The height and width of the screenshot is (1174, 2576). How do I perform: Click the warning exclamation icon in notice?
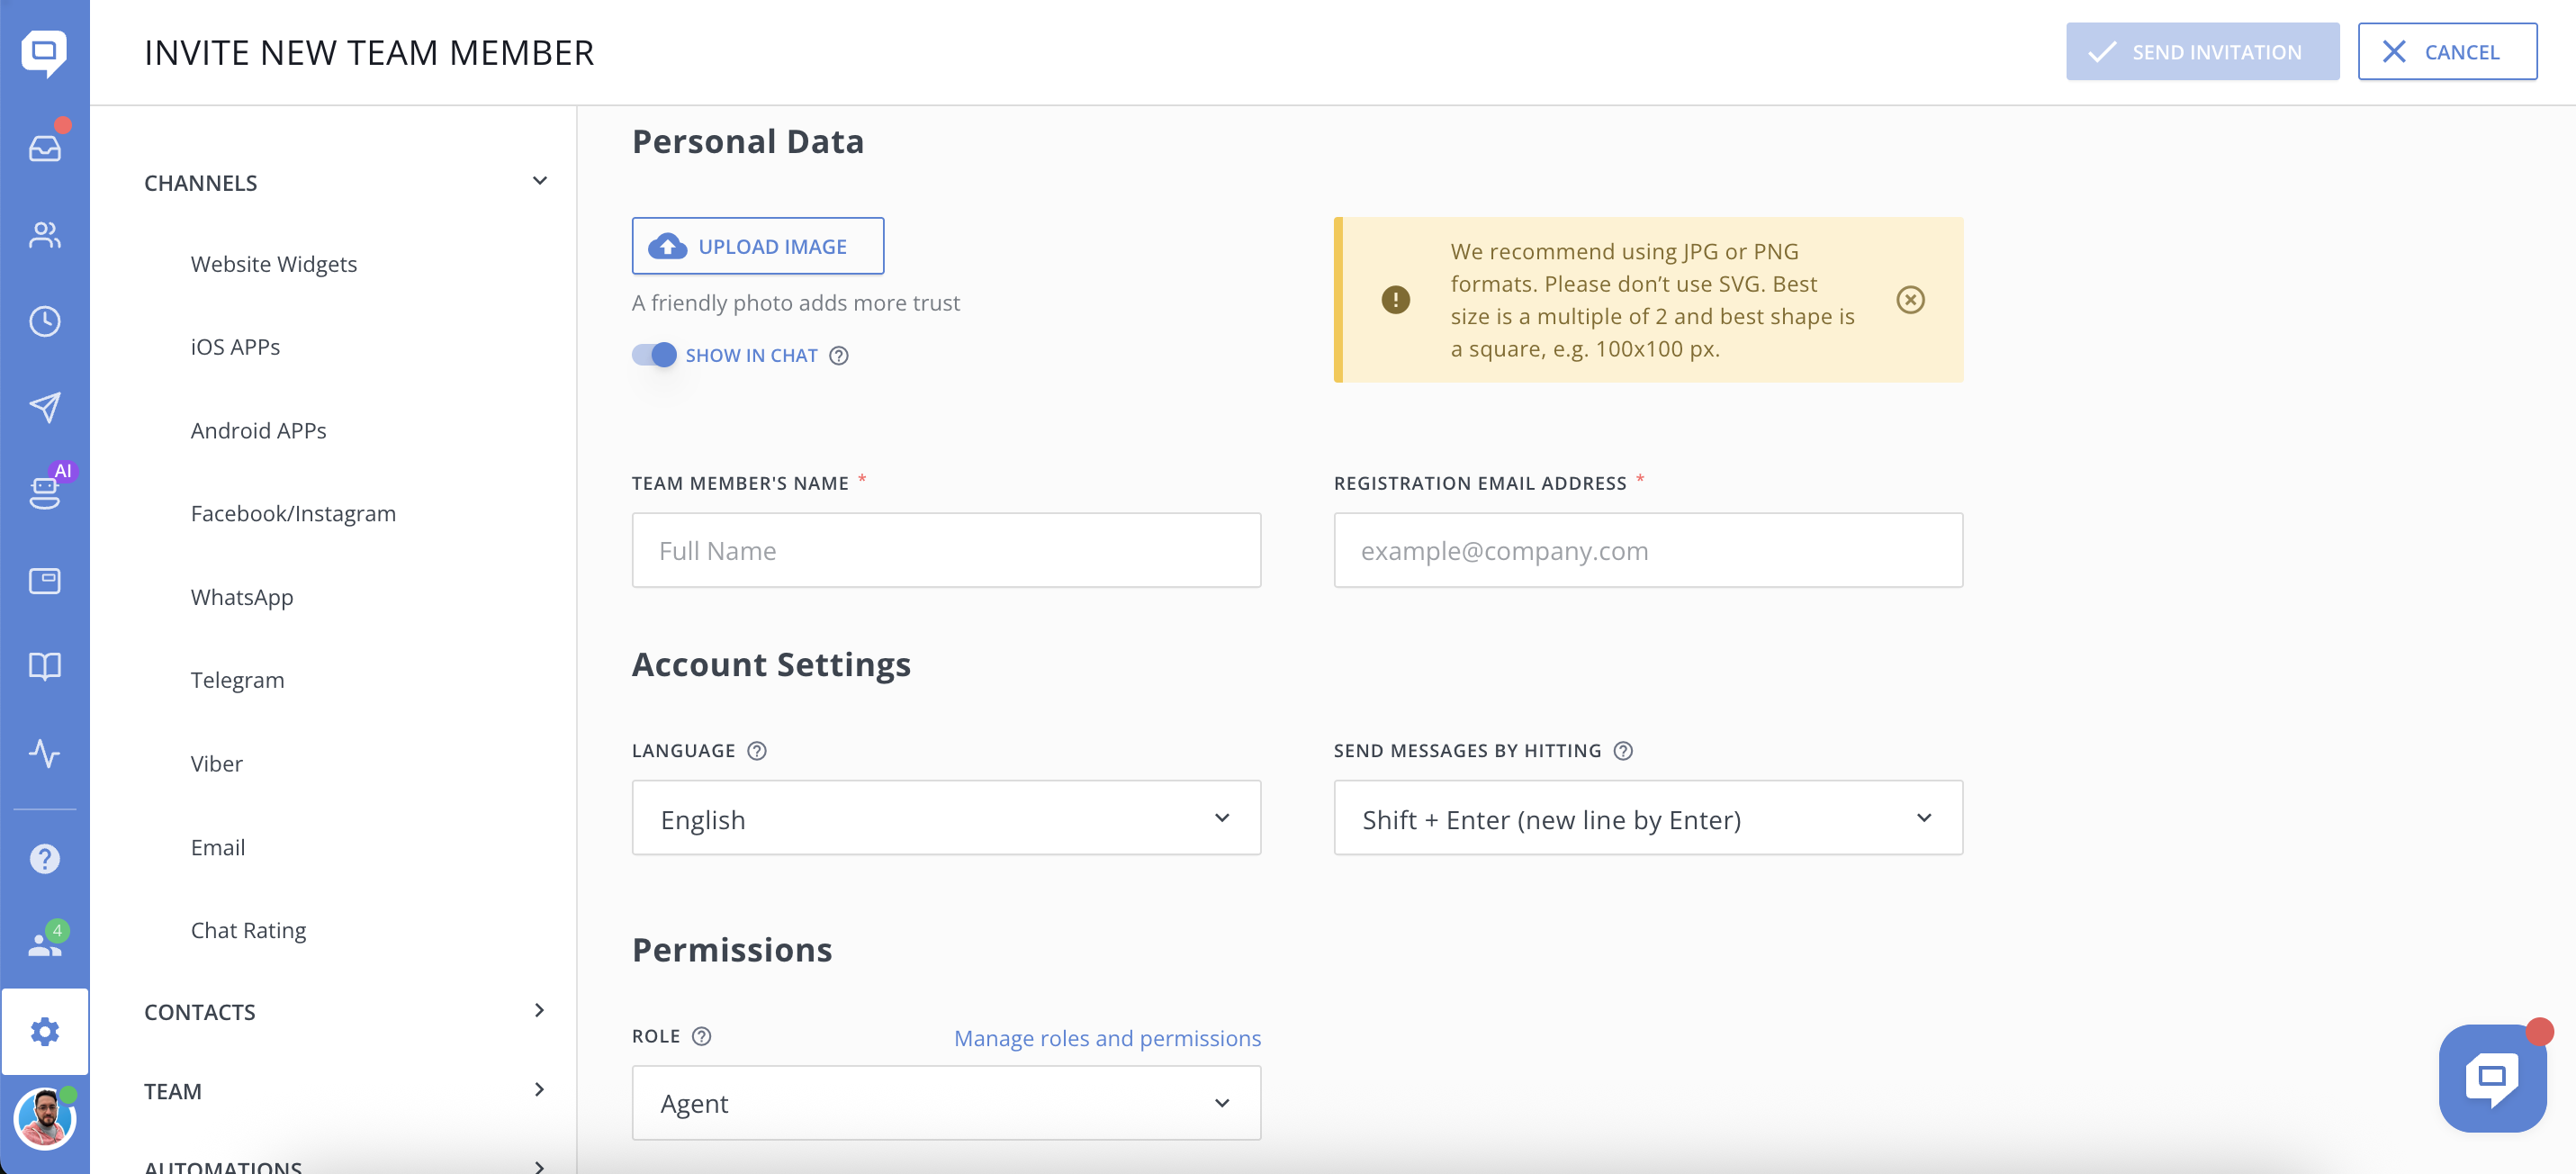(1395, 300)
